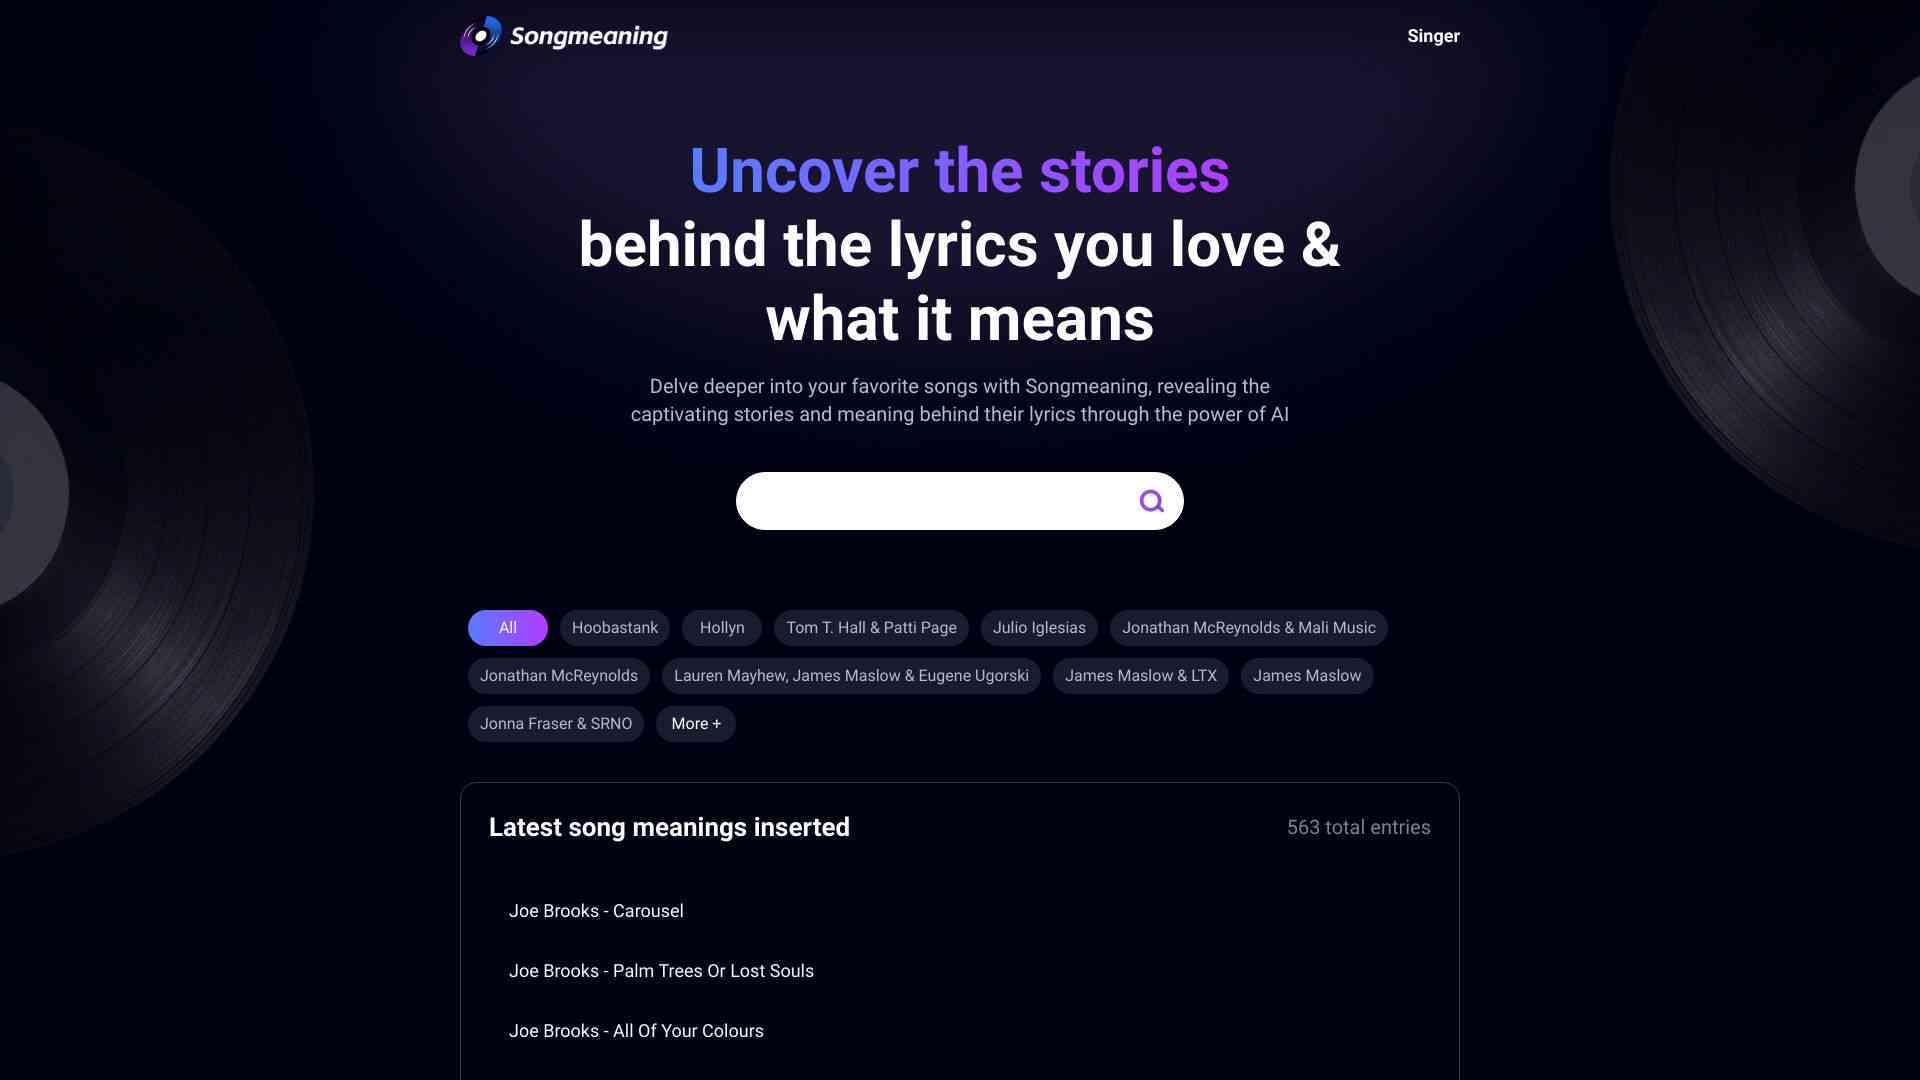The image size is (1920, 1080).
Task: Click Joe Brooks Palm Trees Or Lost Souls
Action: [x=661, y=971]
